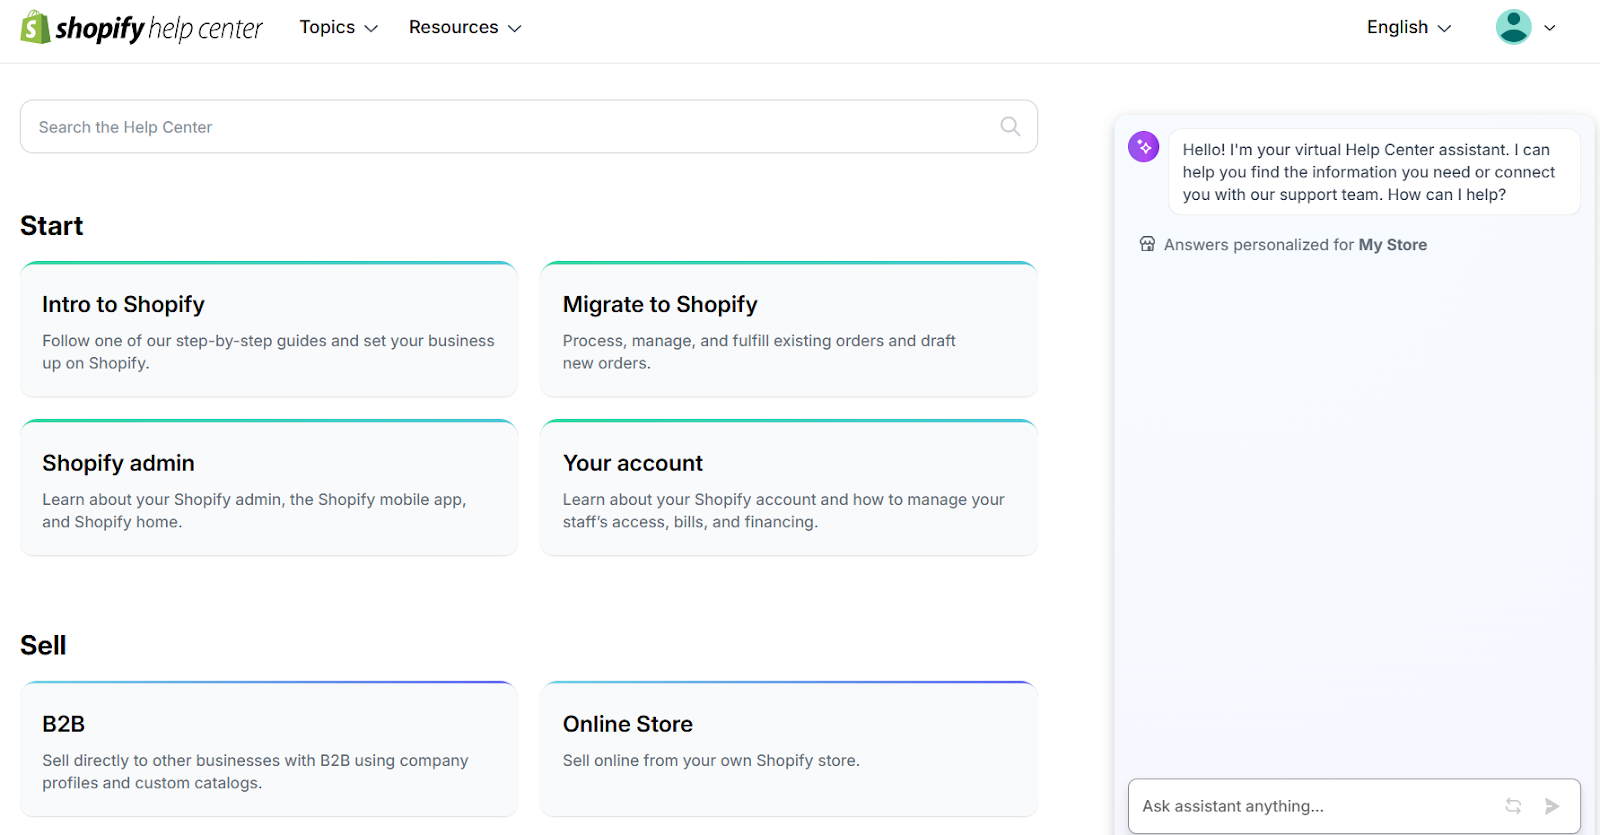Click the search magnifier icon
The height and width of the screenshot is (835, 1600).
click(1010, 126)
